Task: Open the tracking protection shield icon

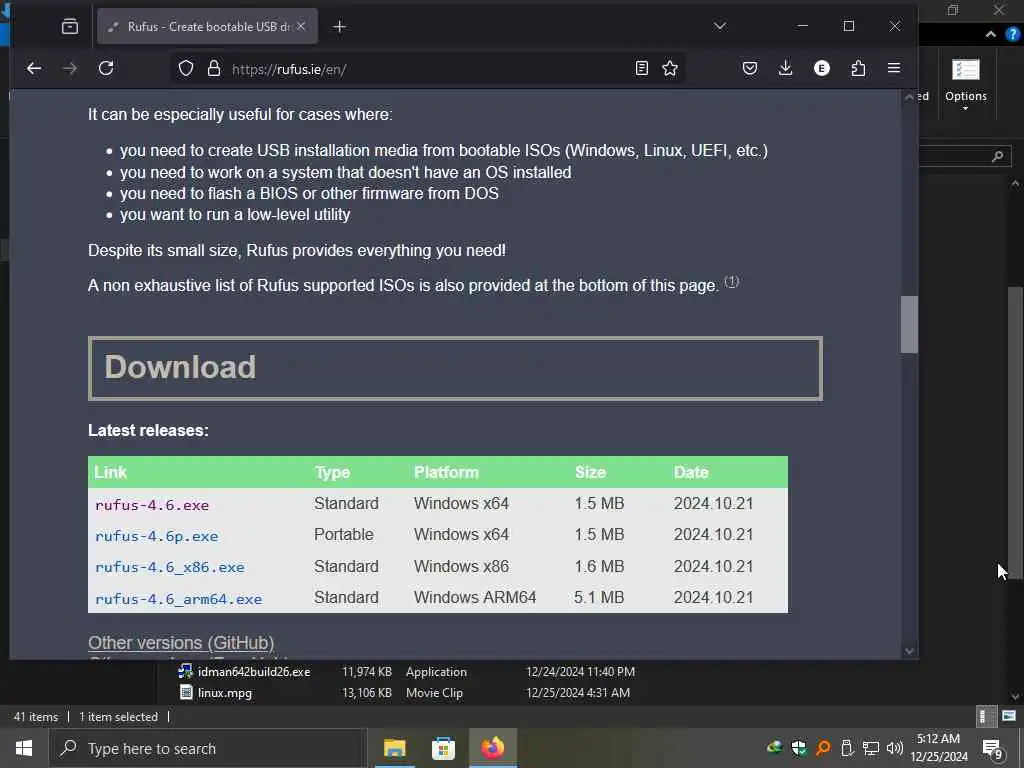Action: [x=186, y=69]
